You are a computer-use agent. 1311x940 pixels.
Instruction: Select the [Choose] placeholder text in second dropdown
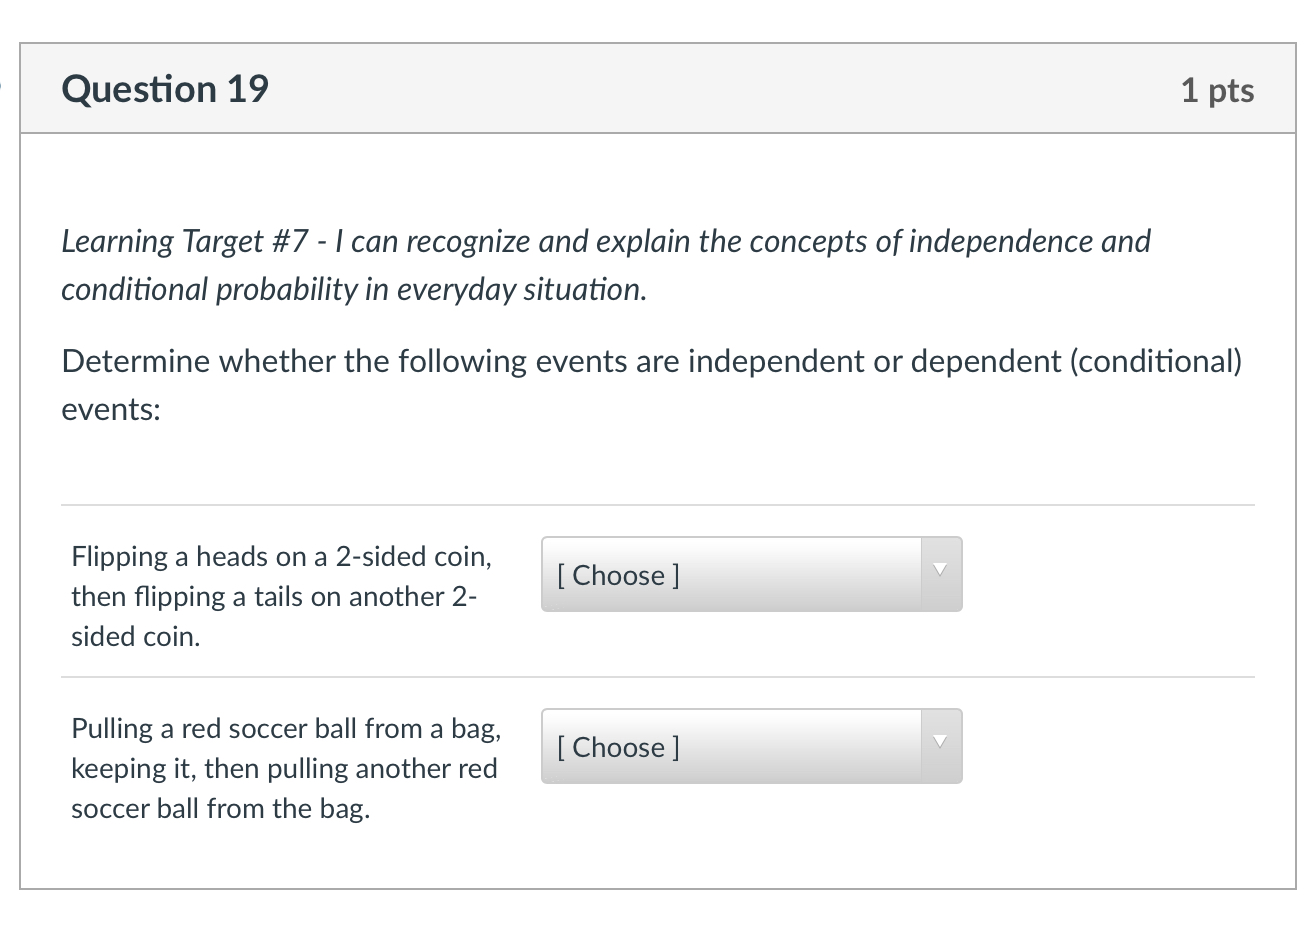coord(616,746)
